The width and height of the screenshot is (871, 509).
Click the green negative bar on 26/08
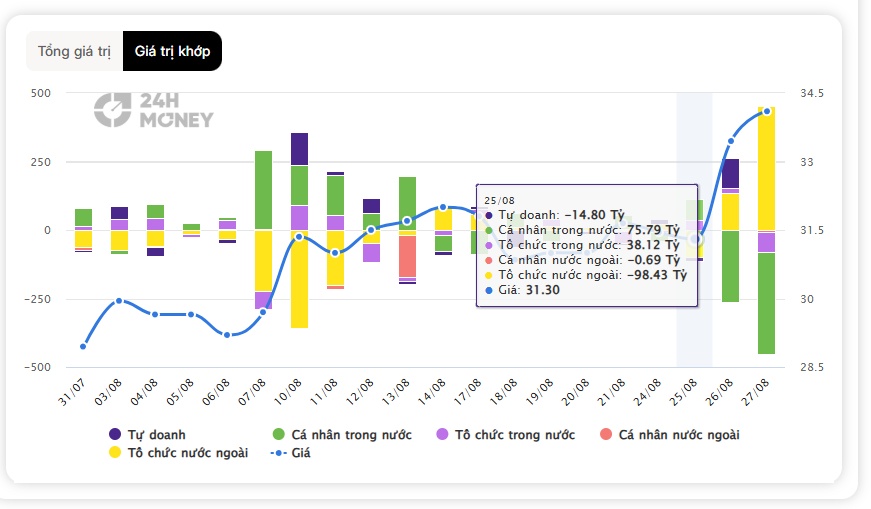(x=730, y=266)
